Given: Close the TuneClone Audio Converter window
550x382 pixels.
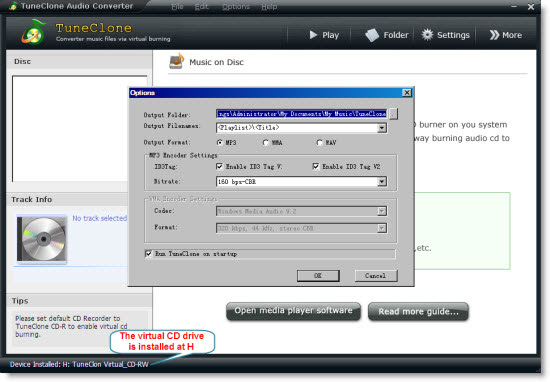Looking at the screenshot, I should point(531,7).
